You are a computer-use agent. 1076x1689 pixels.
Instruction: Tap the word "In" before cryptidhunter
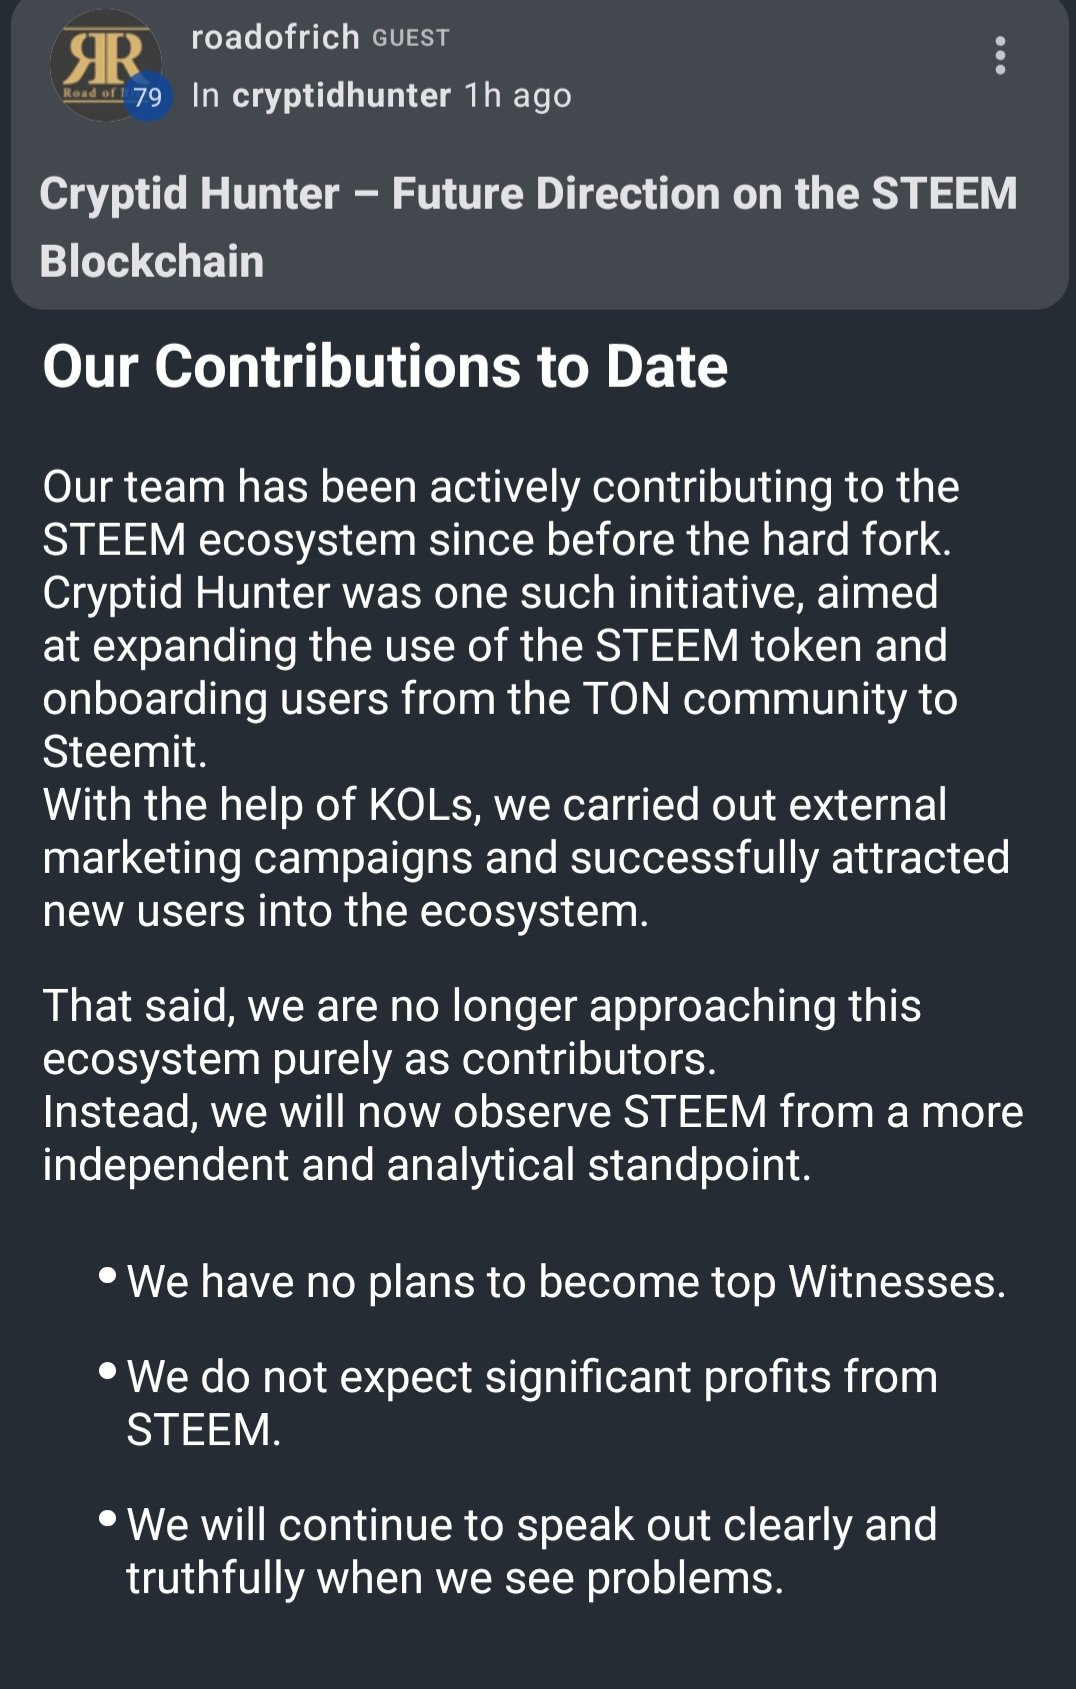205,95
